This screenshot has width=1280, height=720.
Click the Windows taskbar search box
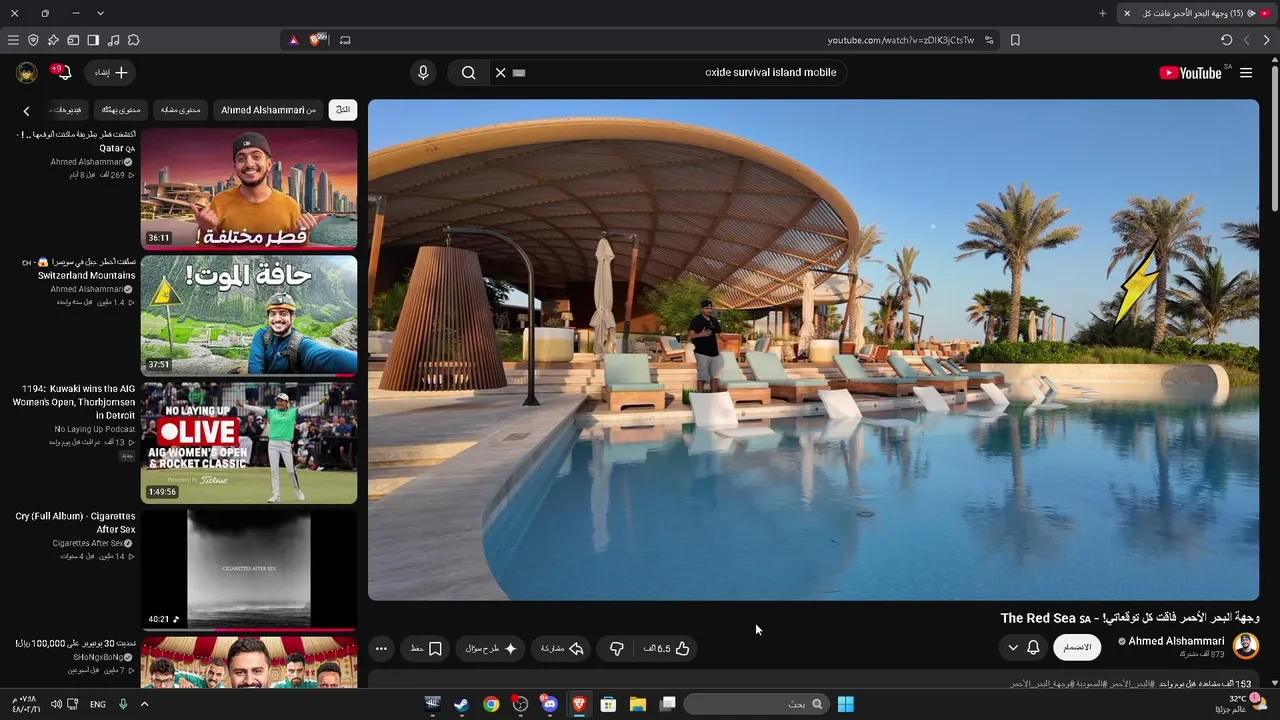pos(758,704)
